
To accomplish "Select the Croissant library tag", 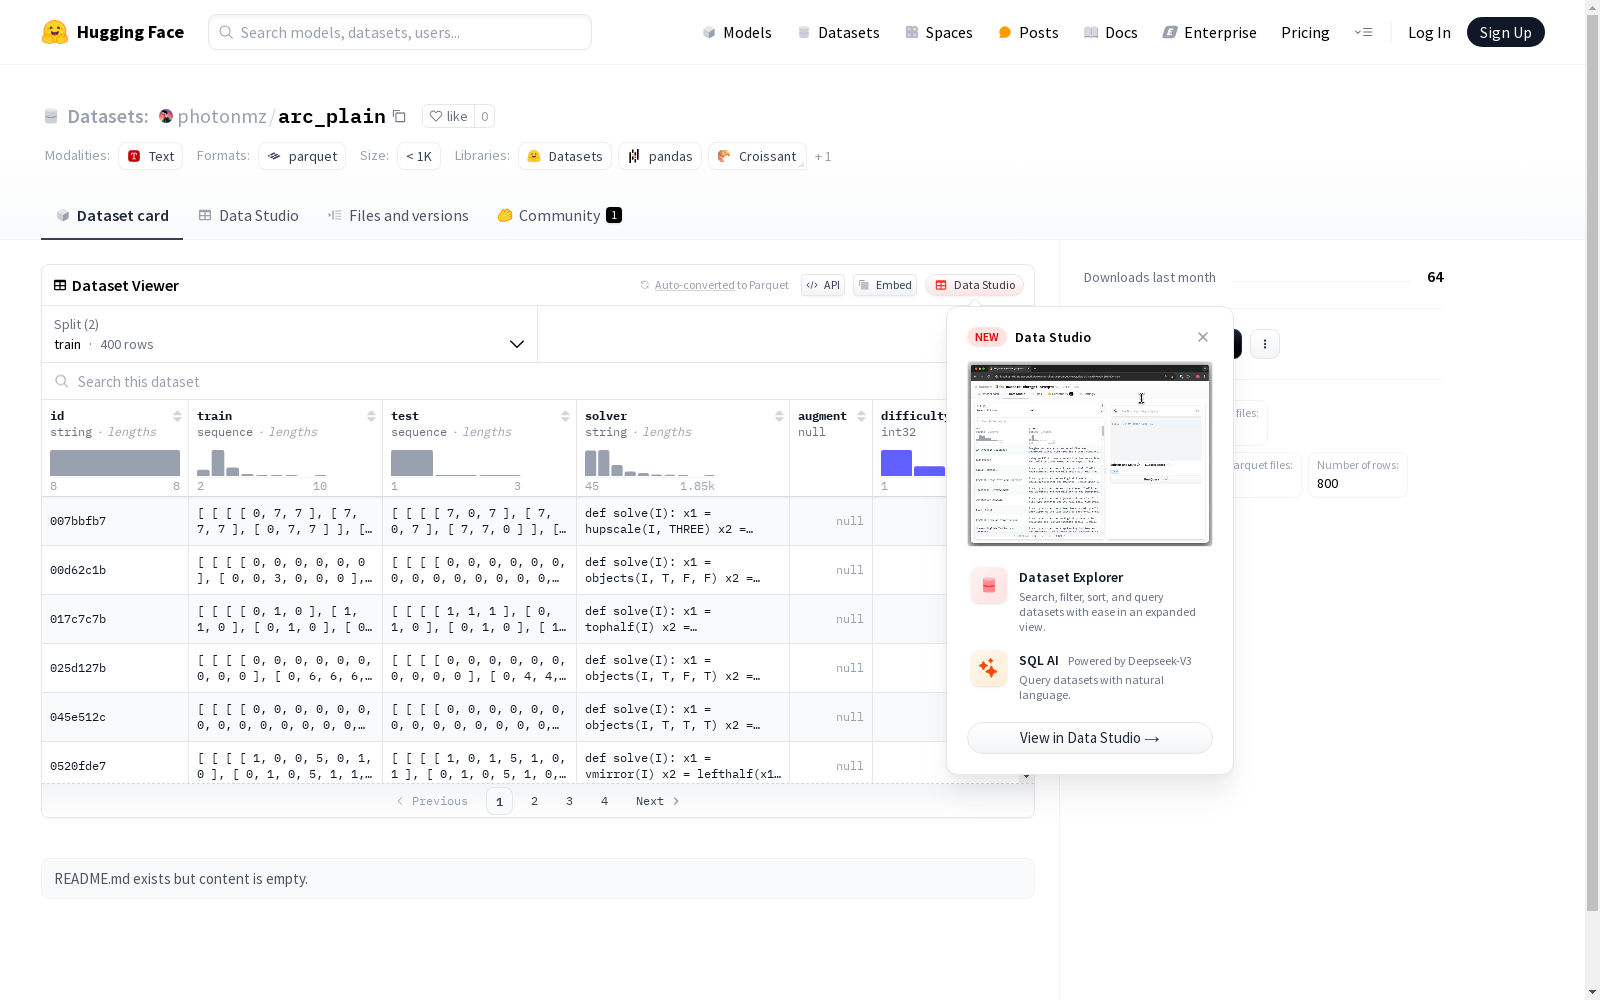I will (757, 156).
